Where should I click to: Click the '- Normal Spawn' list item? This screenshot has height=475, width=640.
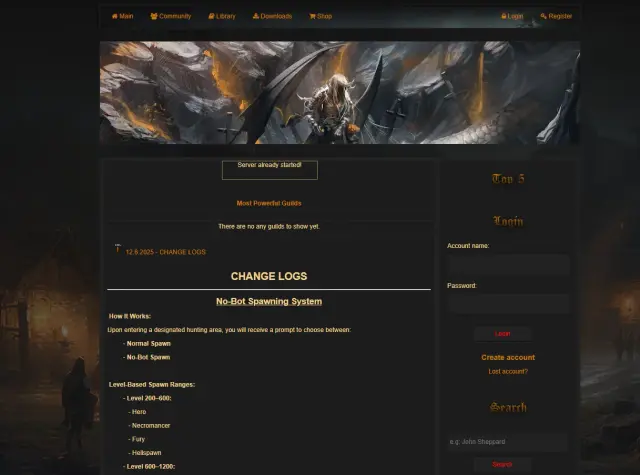(147, 344)
